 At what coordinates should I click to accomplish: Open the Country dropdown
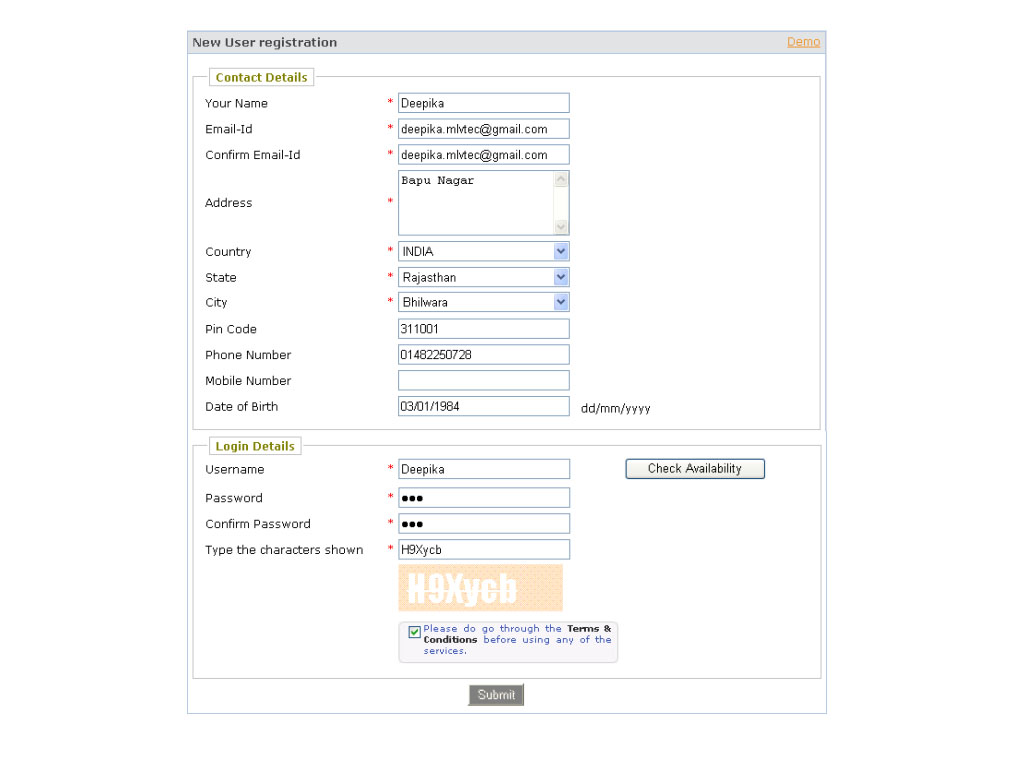click(483, 252)
